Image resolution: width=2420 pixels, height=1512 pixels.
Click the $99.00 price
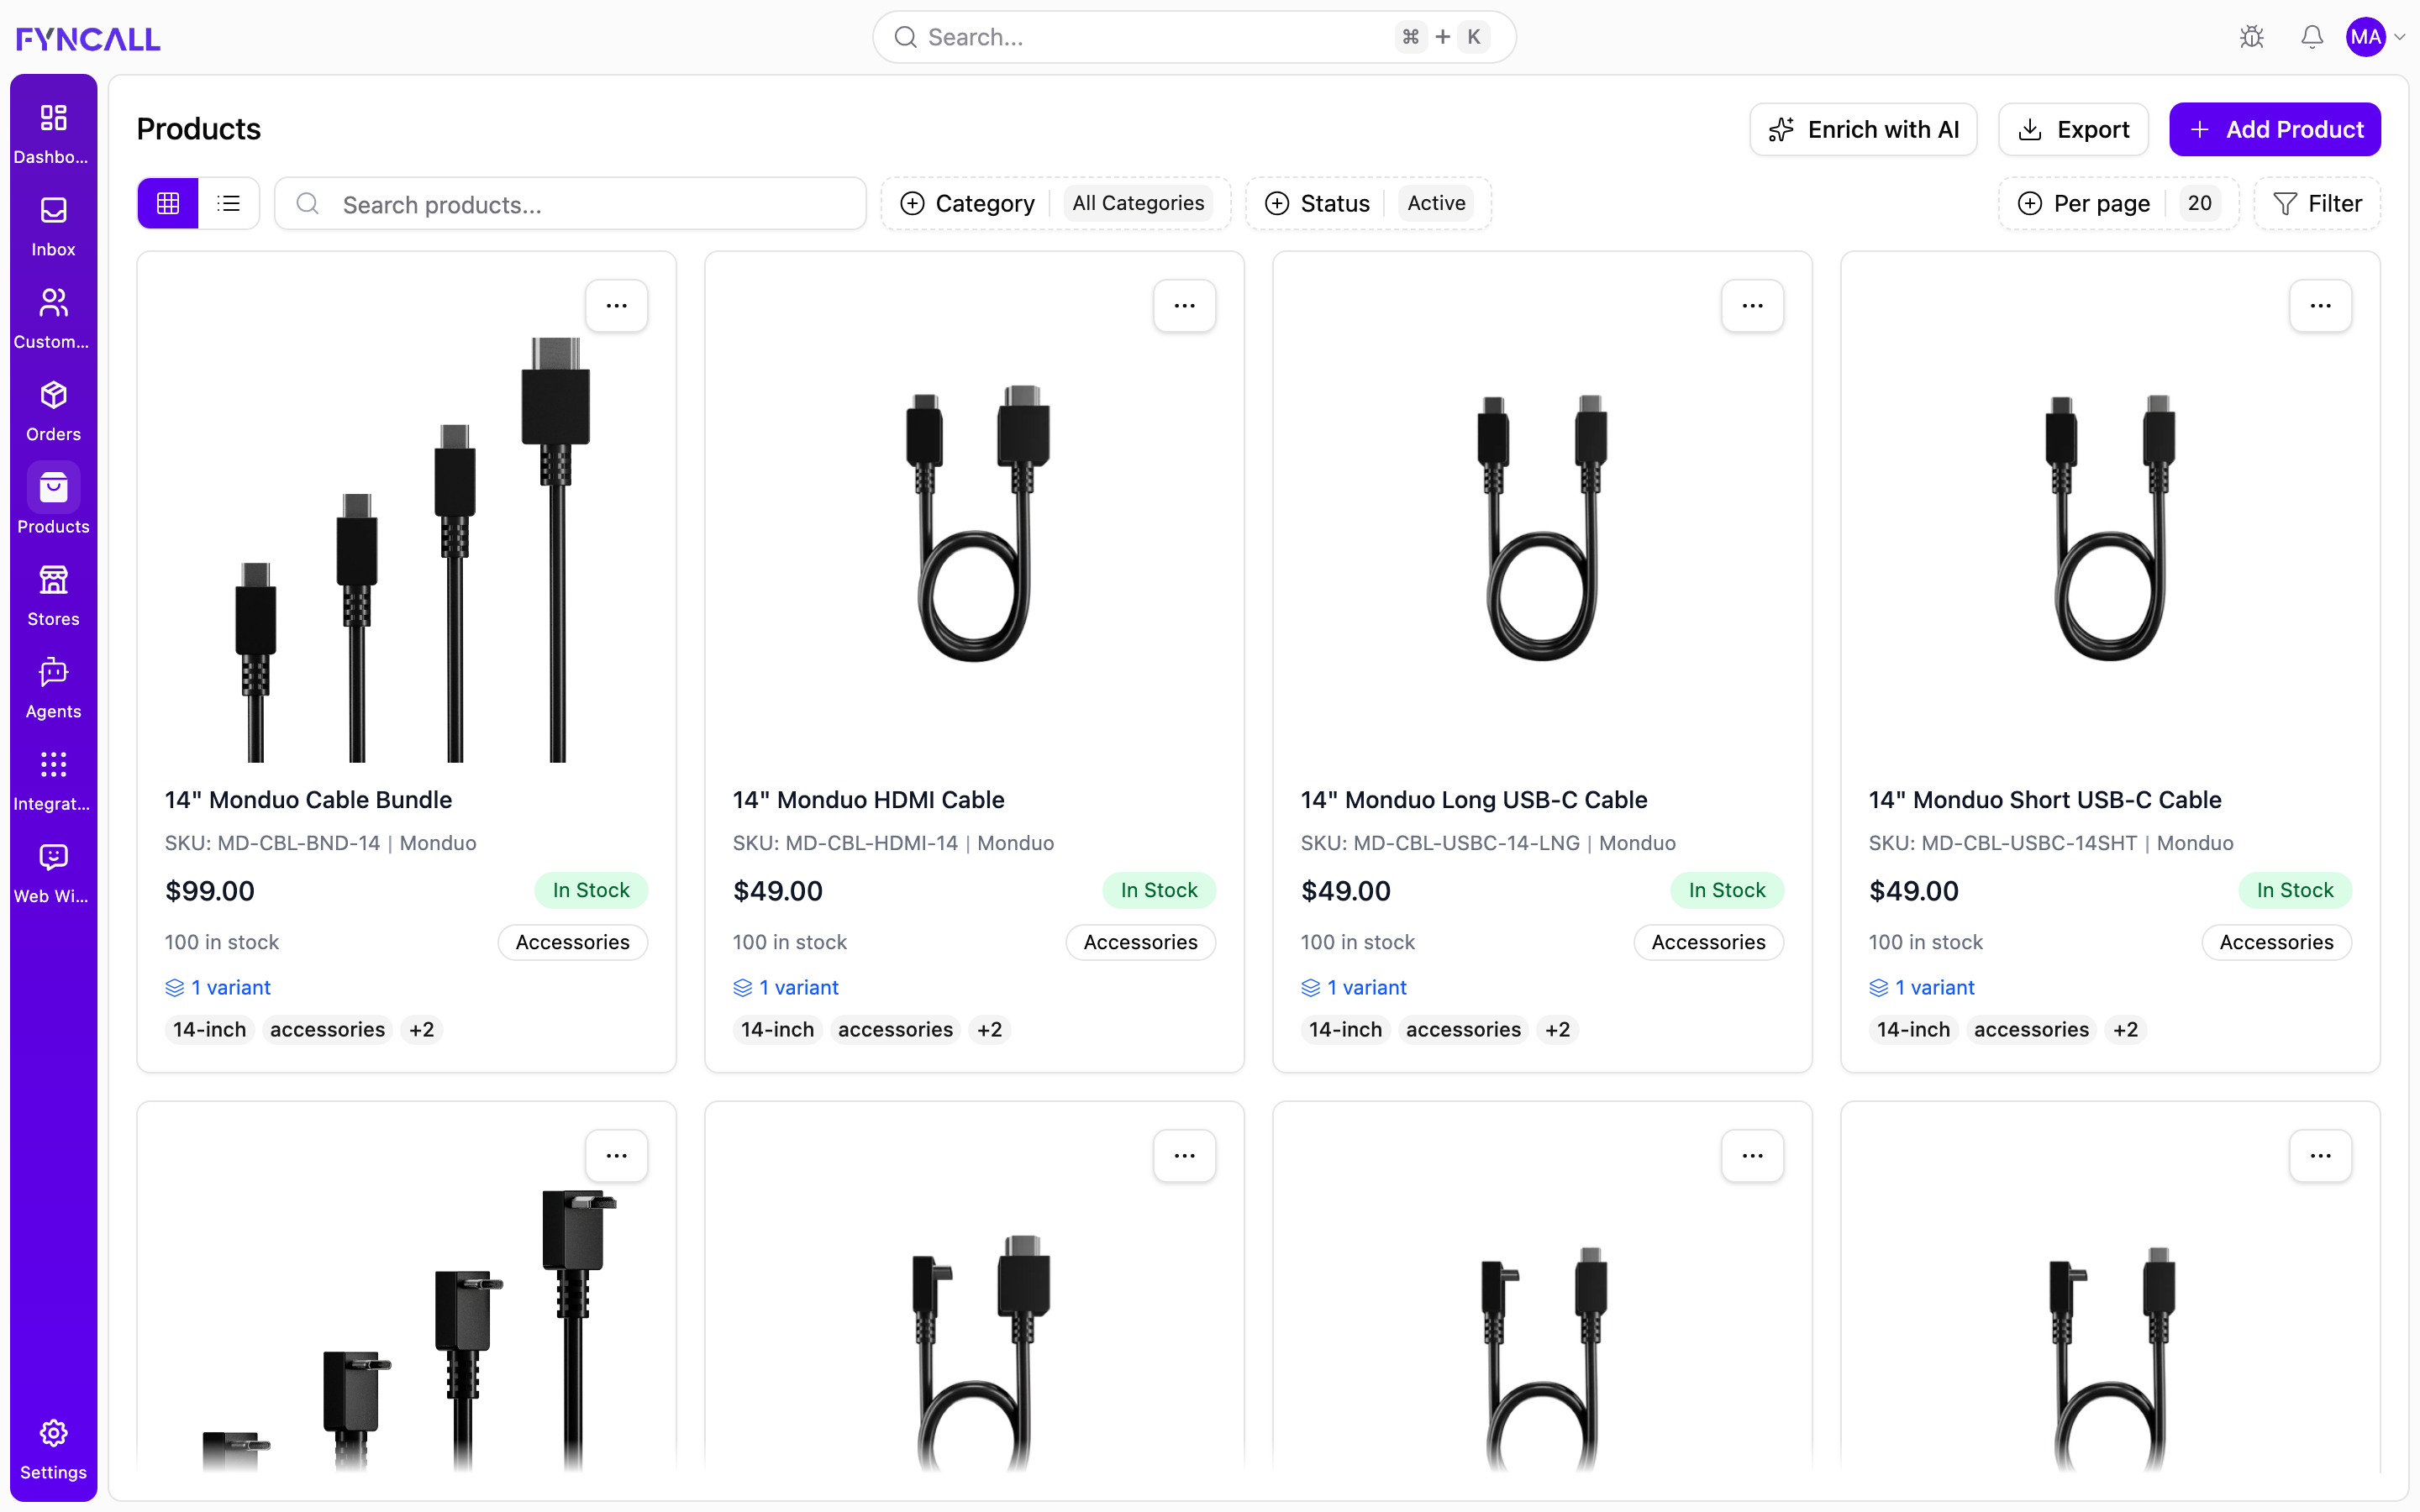point(210,890)
